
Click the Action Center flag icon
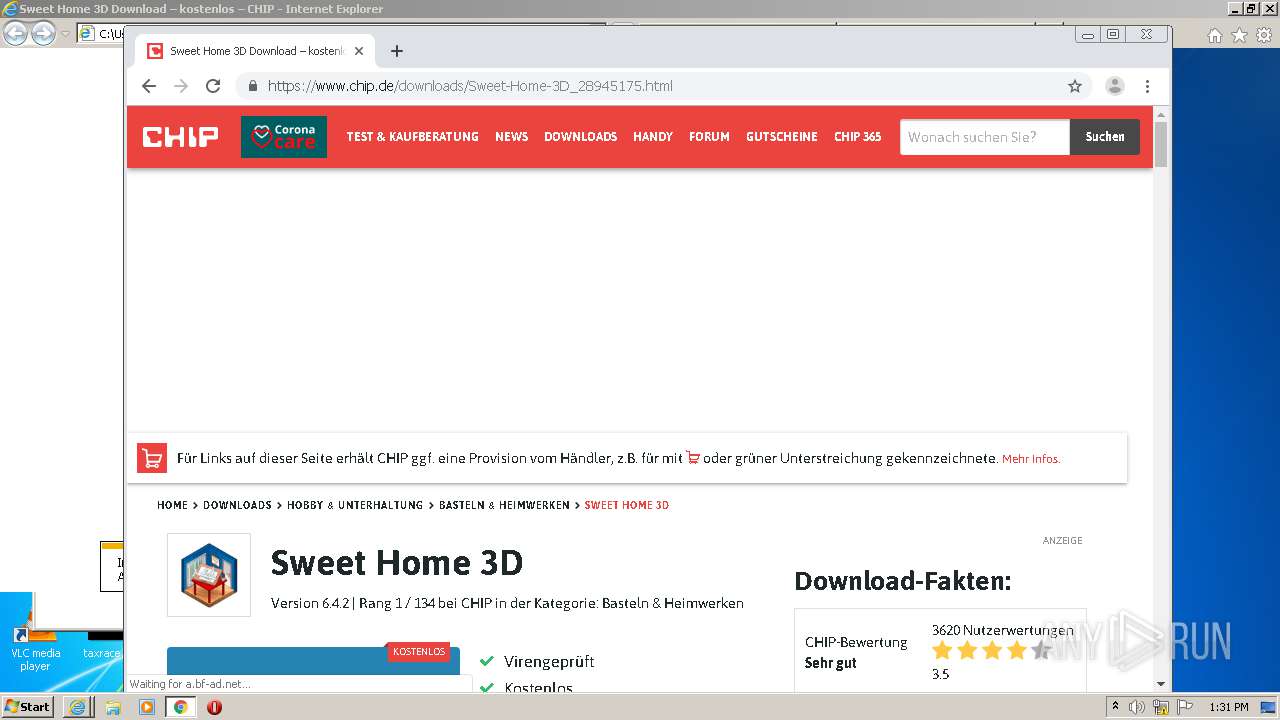1185,707
